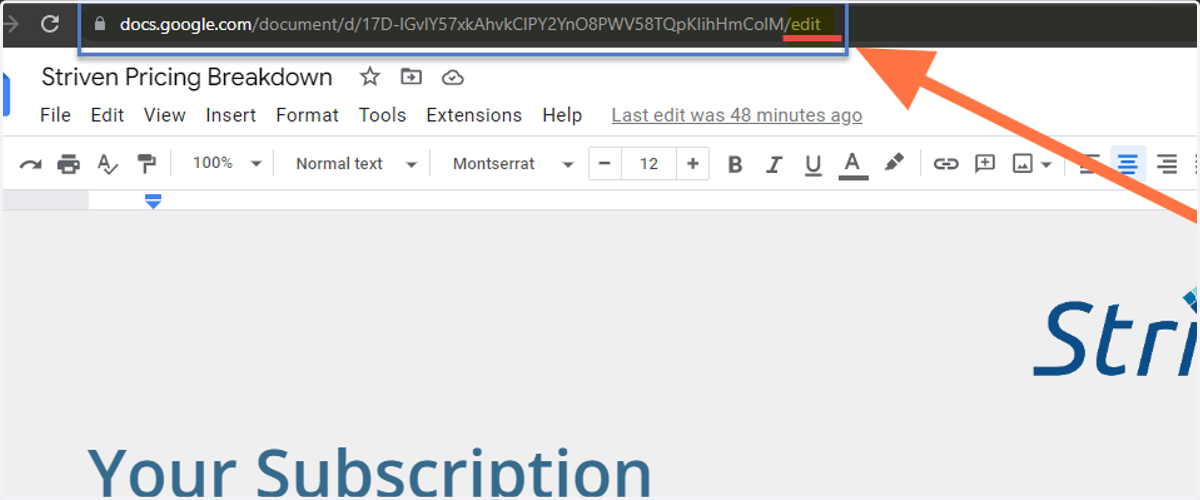Click the Insert image icon
The image size is (1200, 500).
[1022, 164]
